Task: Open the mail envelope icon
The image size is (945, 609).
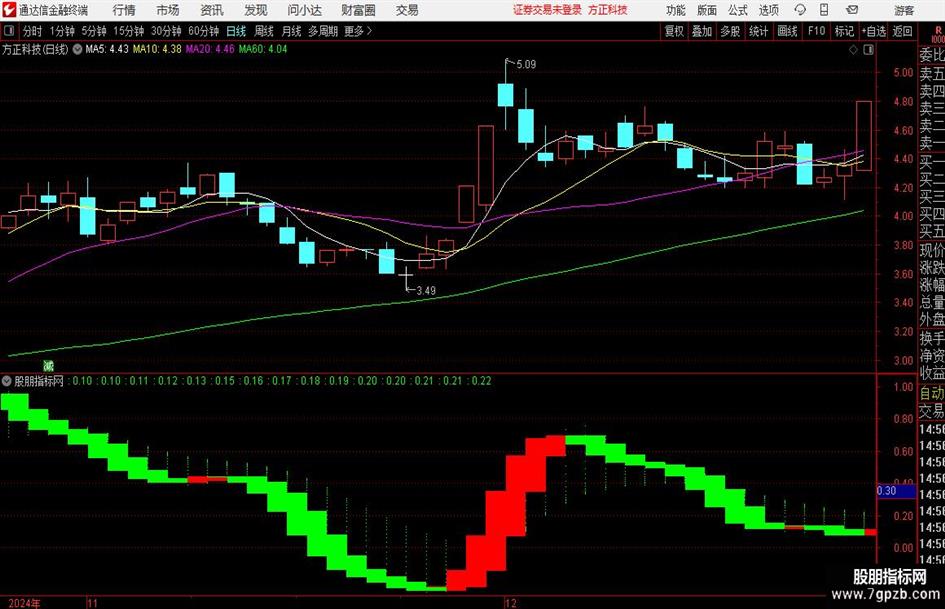Action: pos(852,10)
